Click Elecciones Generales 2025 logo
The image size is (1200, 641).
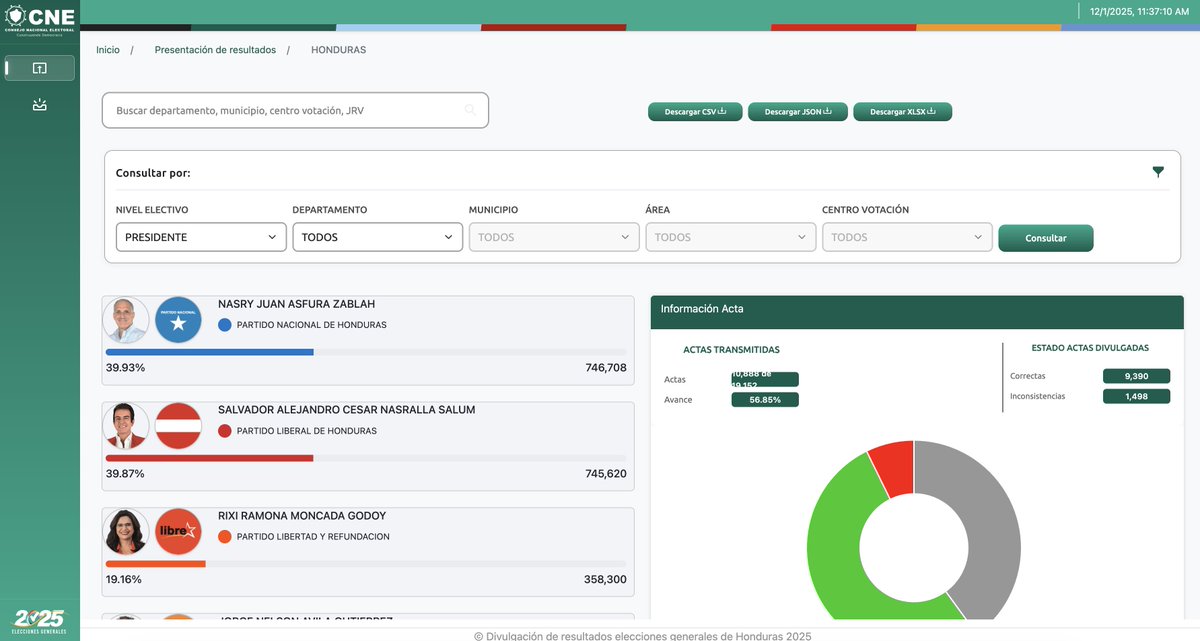[40, 622]
